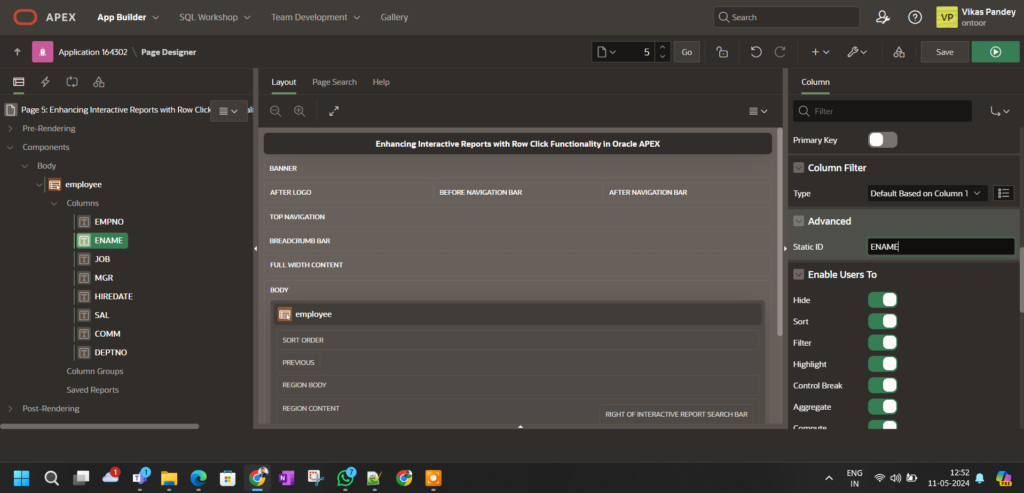Zoom in on the layout canvas
The height and width of the screenshot is (493, 1024).
299,111
